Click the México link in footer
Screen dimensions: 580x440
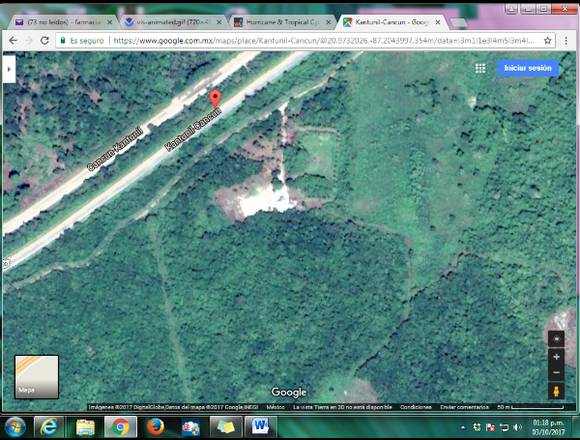(x=276, y=407)
